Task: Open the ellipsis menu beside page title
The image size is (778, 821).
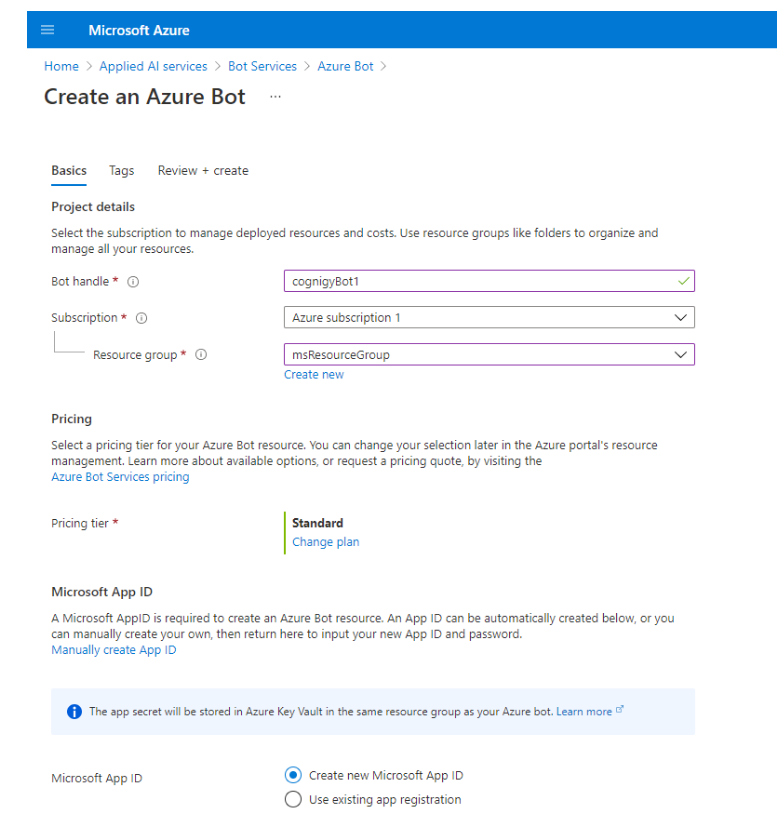Action: point(275,97)
